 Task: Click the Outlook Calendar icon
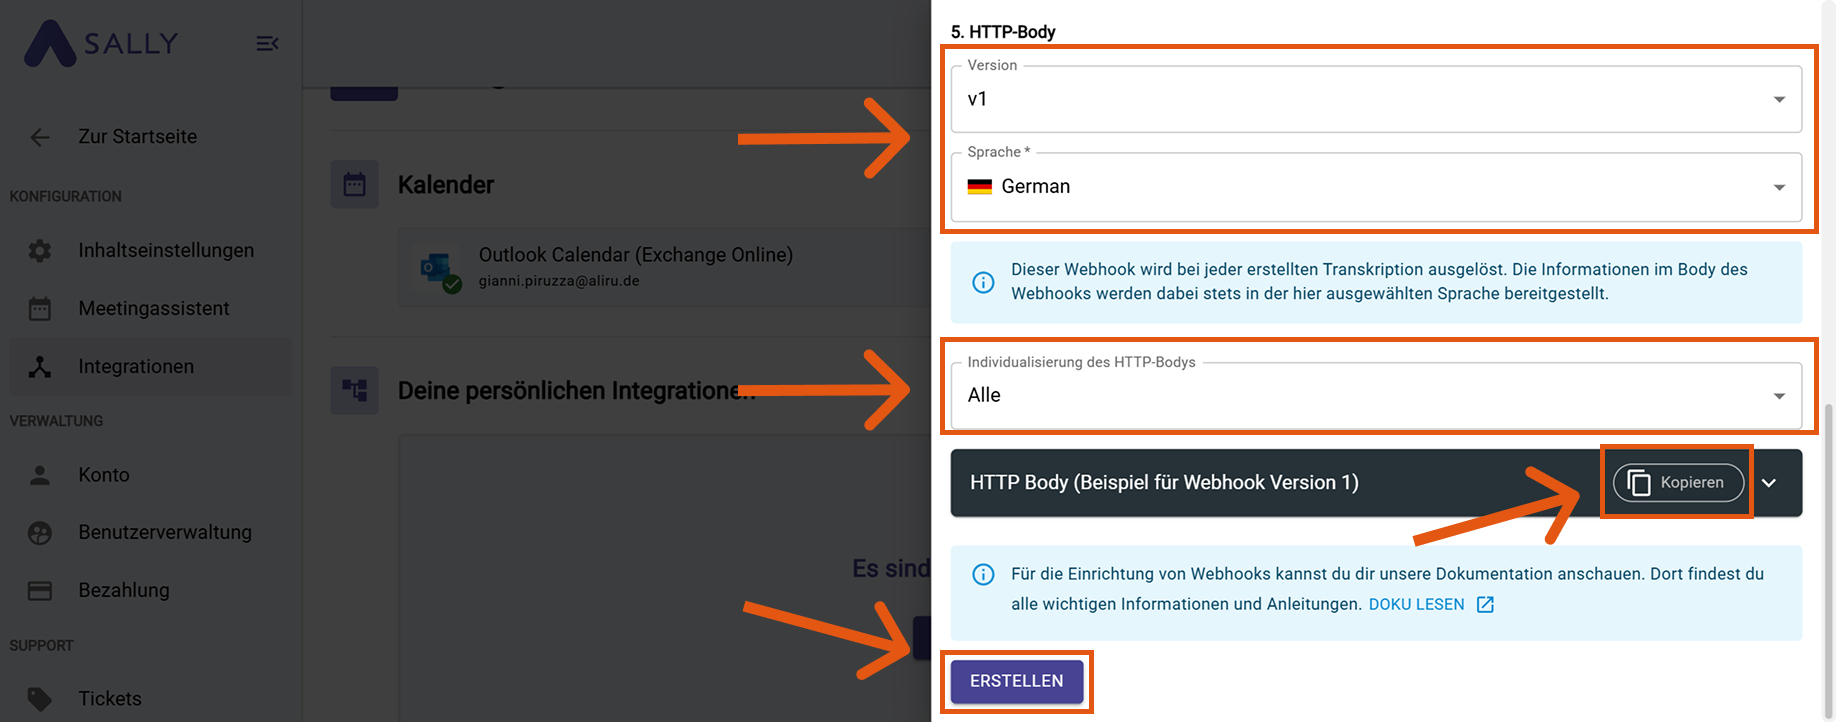(x=437, y=268)
